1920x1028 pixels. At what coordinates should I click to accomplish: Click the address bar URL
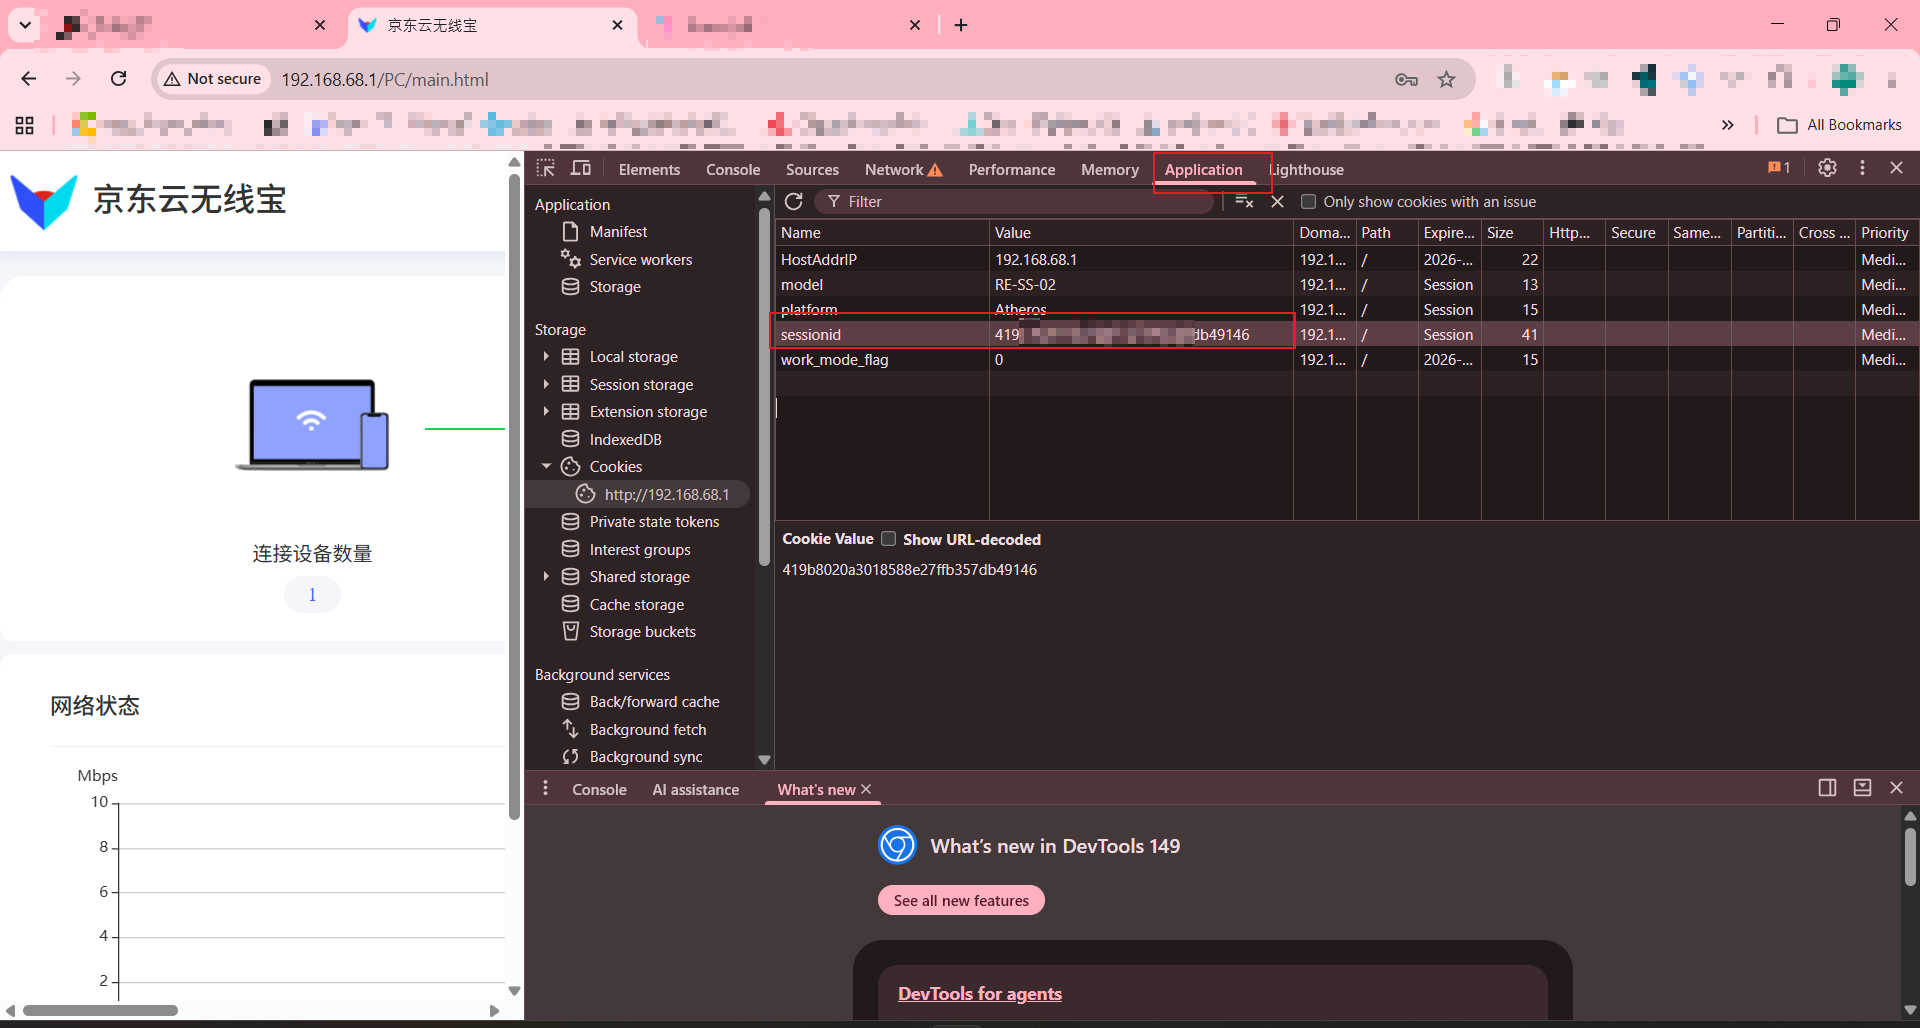384,79
